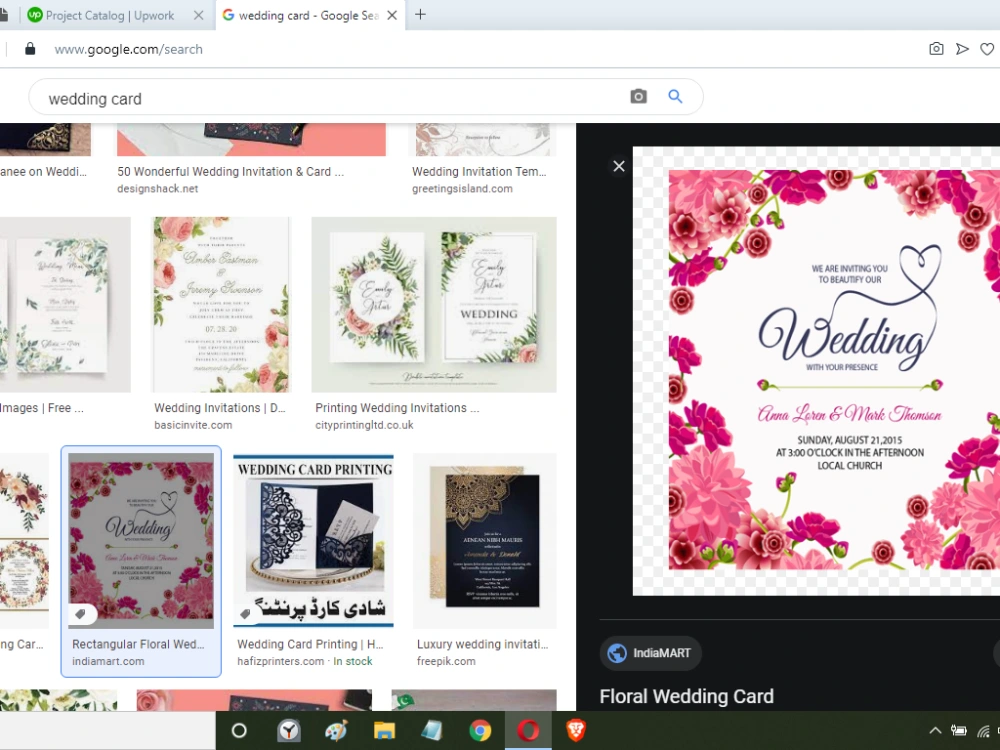Open the eucalyptus greenery invitations thumbnail

click(x=65, y=305)
